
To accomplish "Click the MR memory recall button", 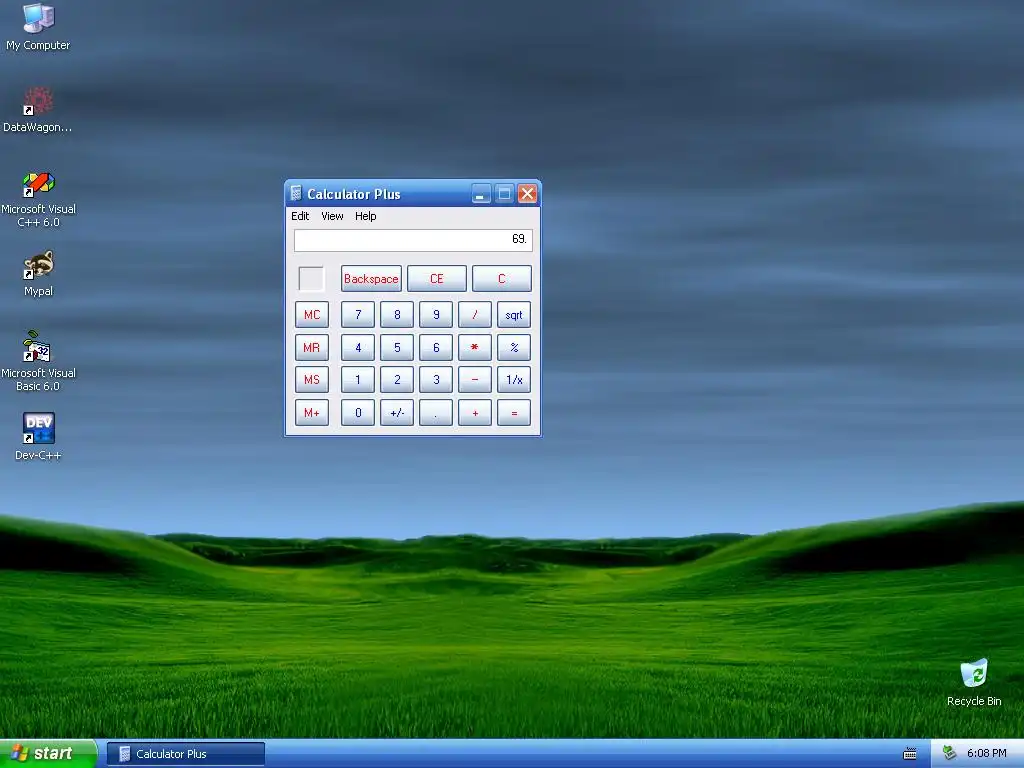I will pyautogui.click(x=312, y=347).
